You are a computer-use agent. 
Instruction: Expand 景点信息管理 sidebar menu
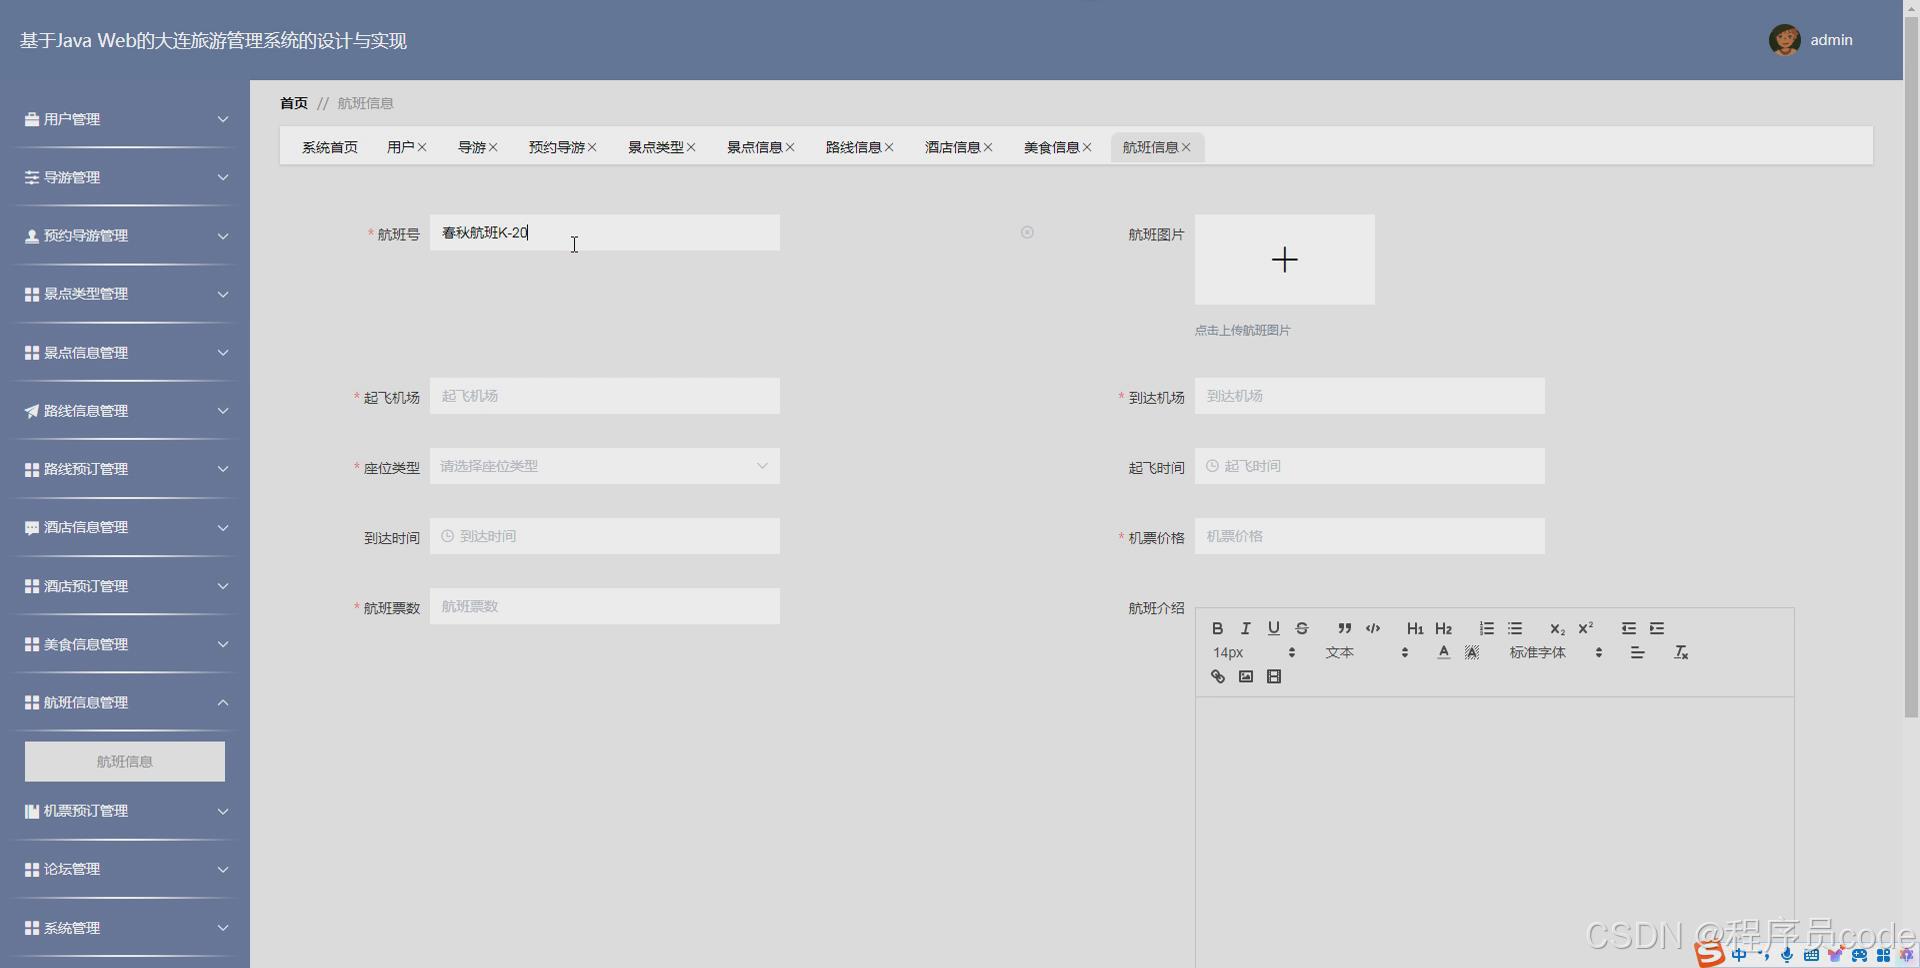(x=125, y=352)
